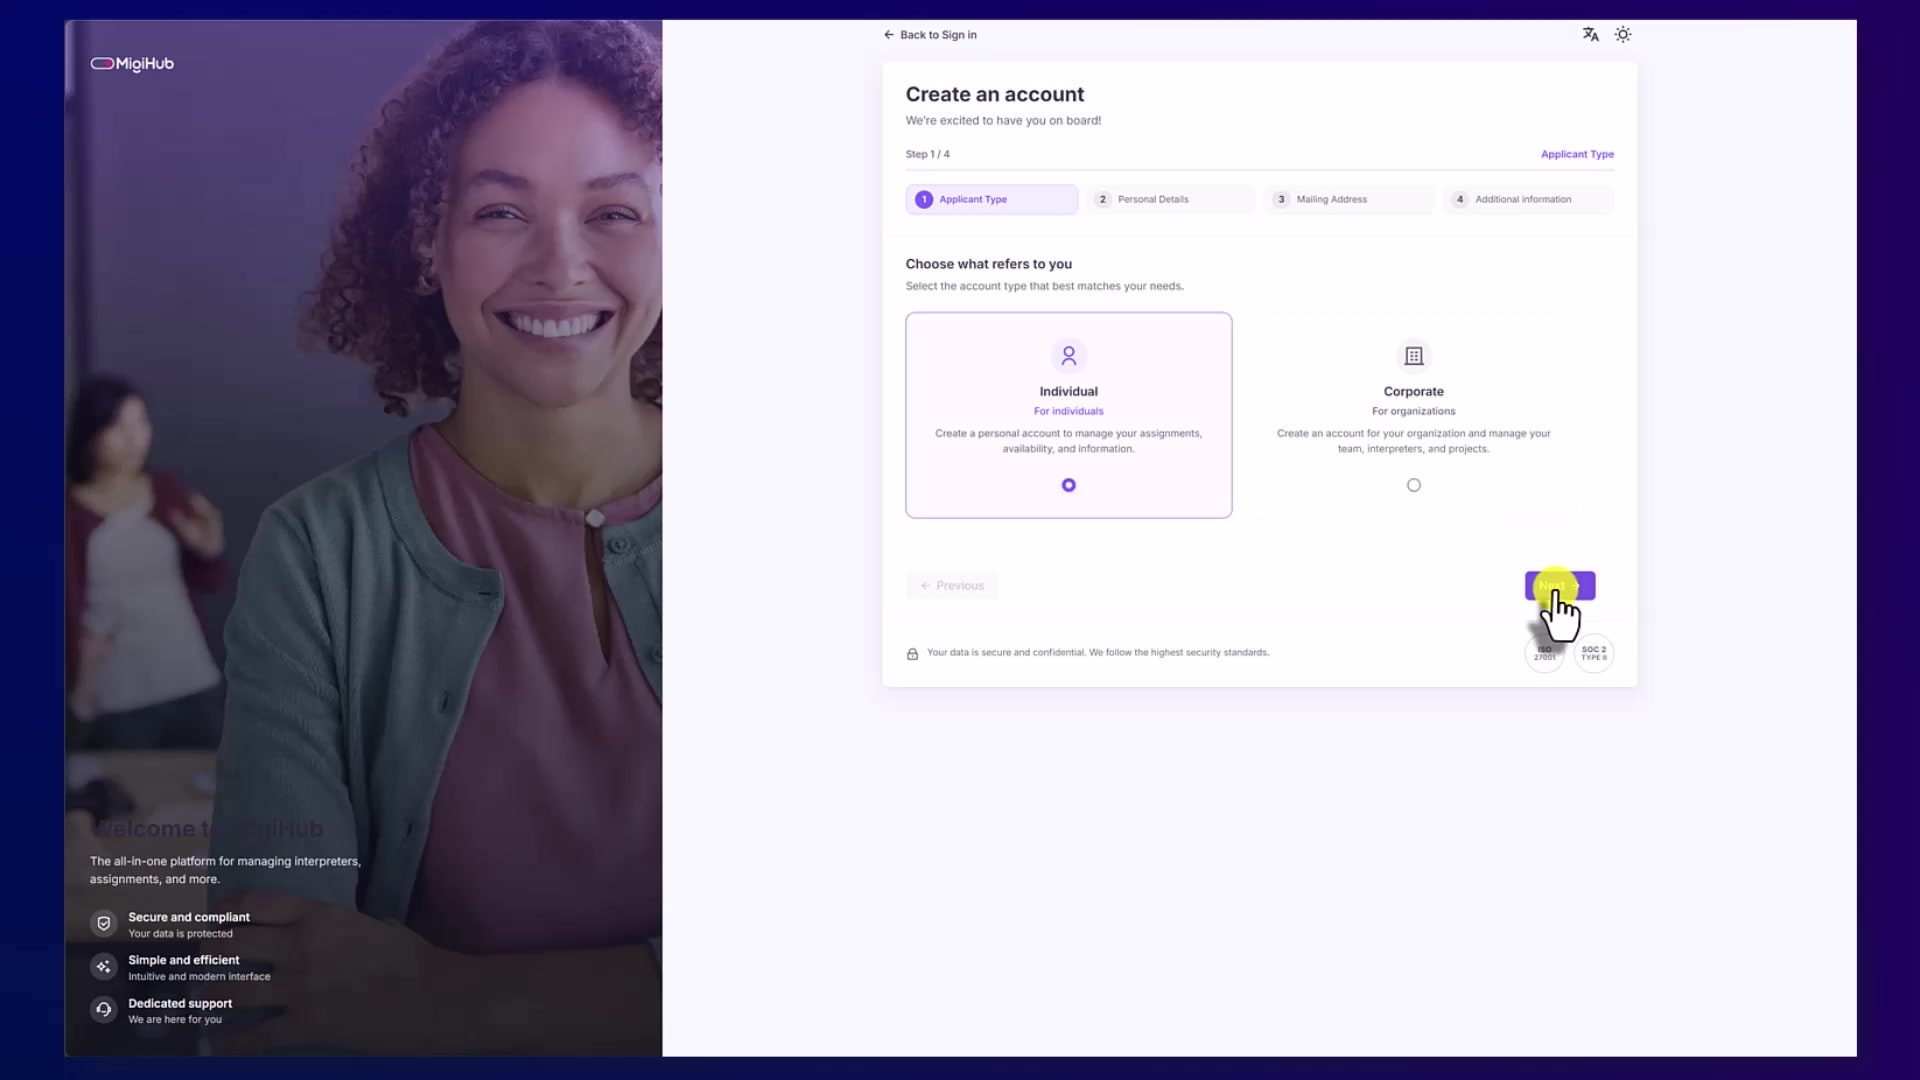Click the back arrow beside Sign in
The width and height of the screenshot is (1920, 1080).
pyautogui.click(x=888, y=34)
